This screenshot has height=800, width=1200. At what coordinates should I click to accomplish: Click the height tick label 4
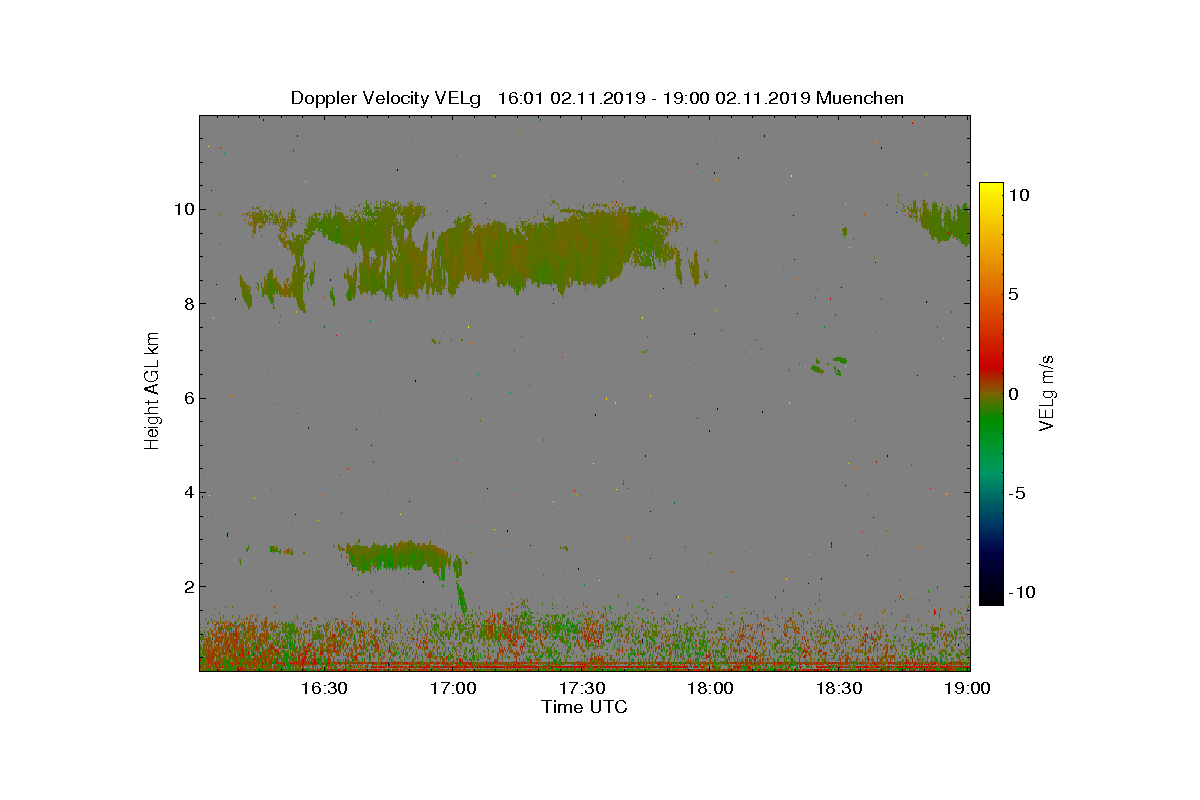(x=187, y=492)
